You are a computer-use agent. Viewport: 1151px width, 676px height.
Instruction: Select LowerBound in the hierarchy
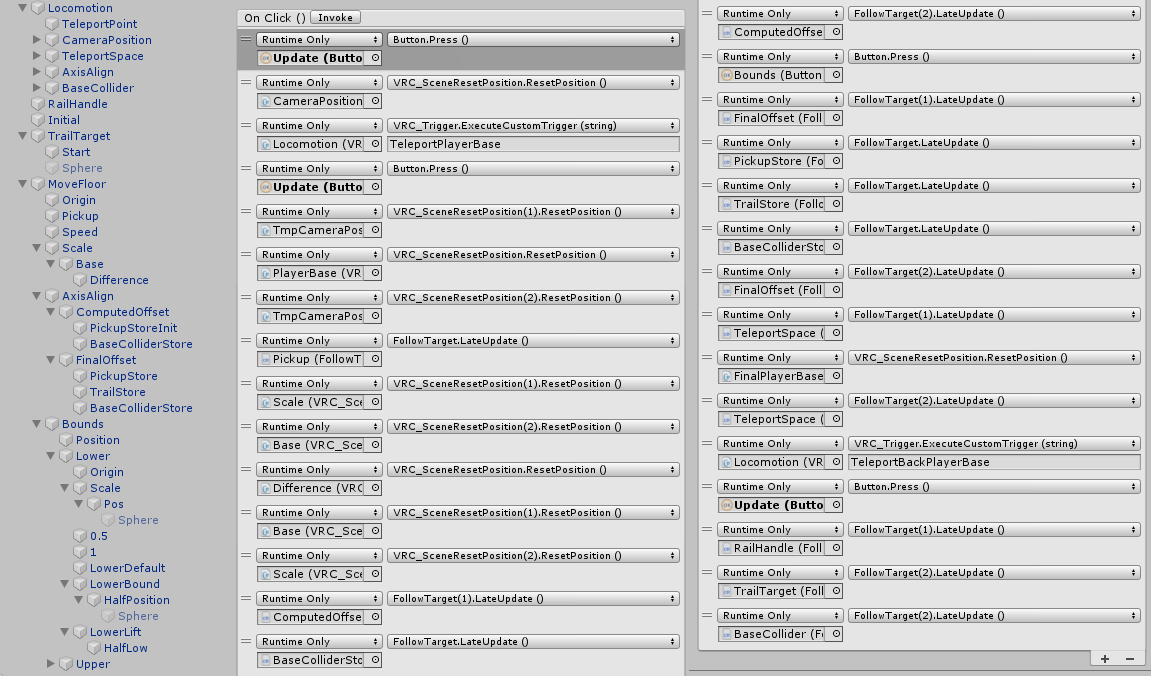(124, 584)
